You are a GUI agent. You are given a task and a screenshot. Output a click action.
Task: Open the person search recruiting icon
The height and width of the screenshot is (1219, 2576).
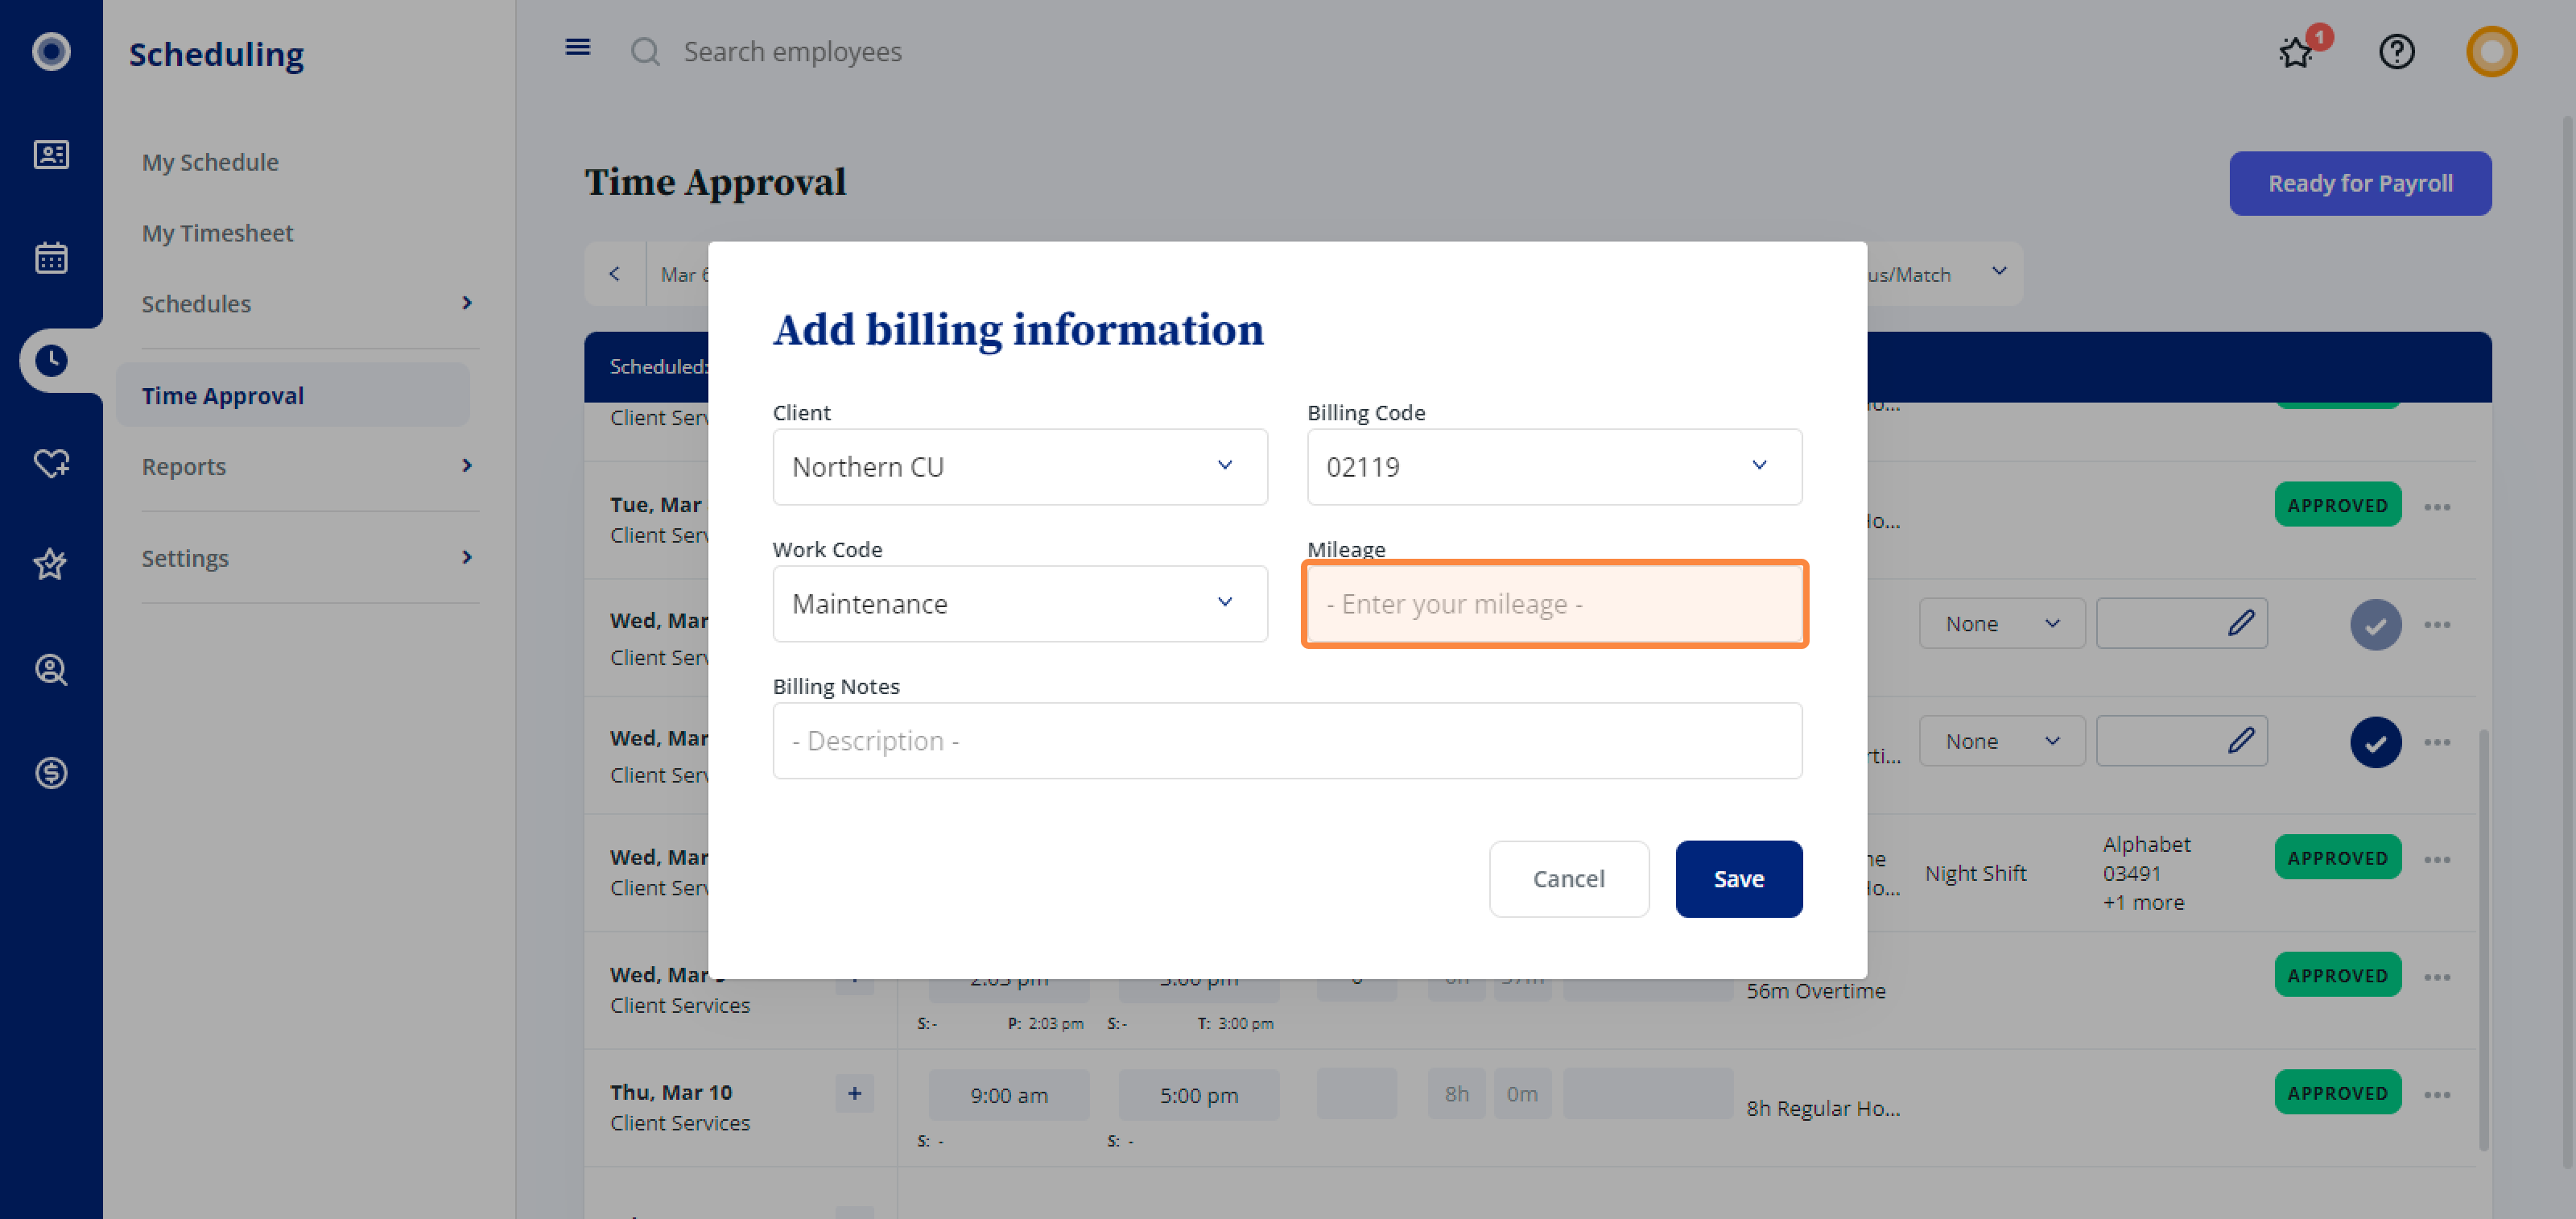51,669
